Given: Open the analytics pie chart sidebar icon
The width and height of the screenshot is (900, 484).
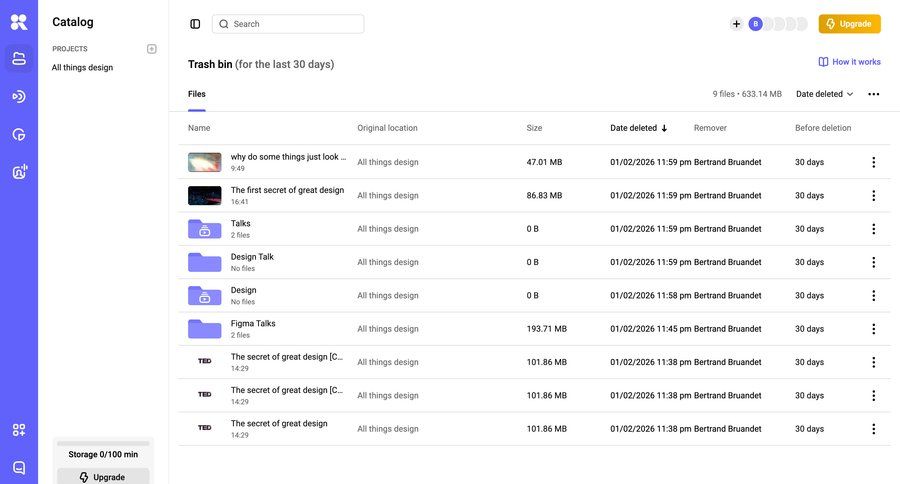Looking at the screenshot, I should (x=19, y=135).
